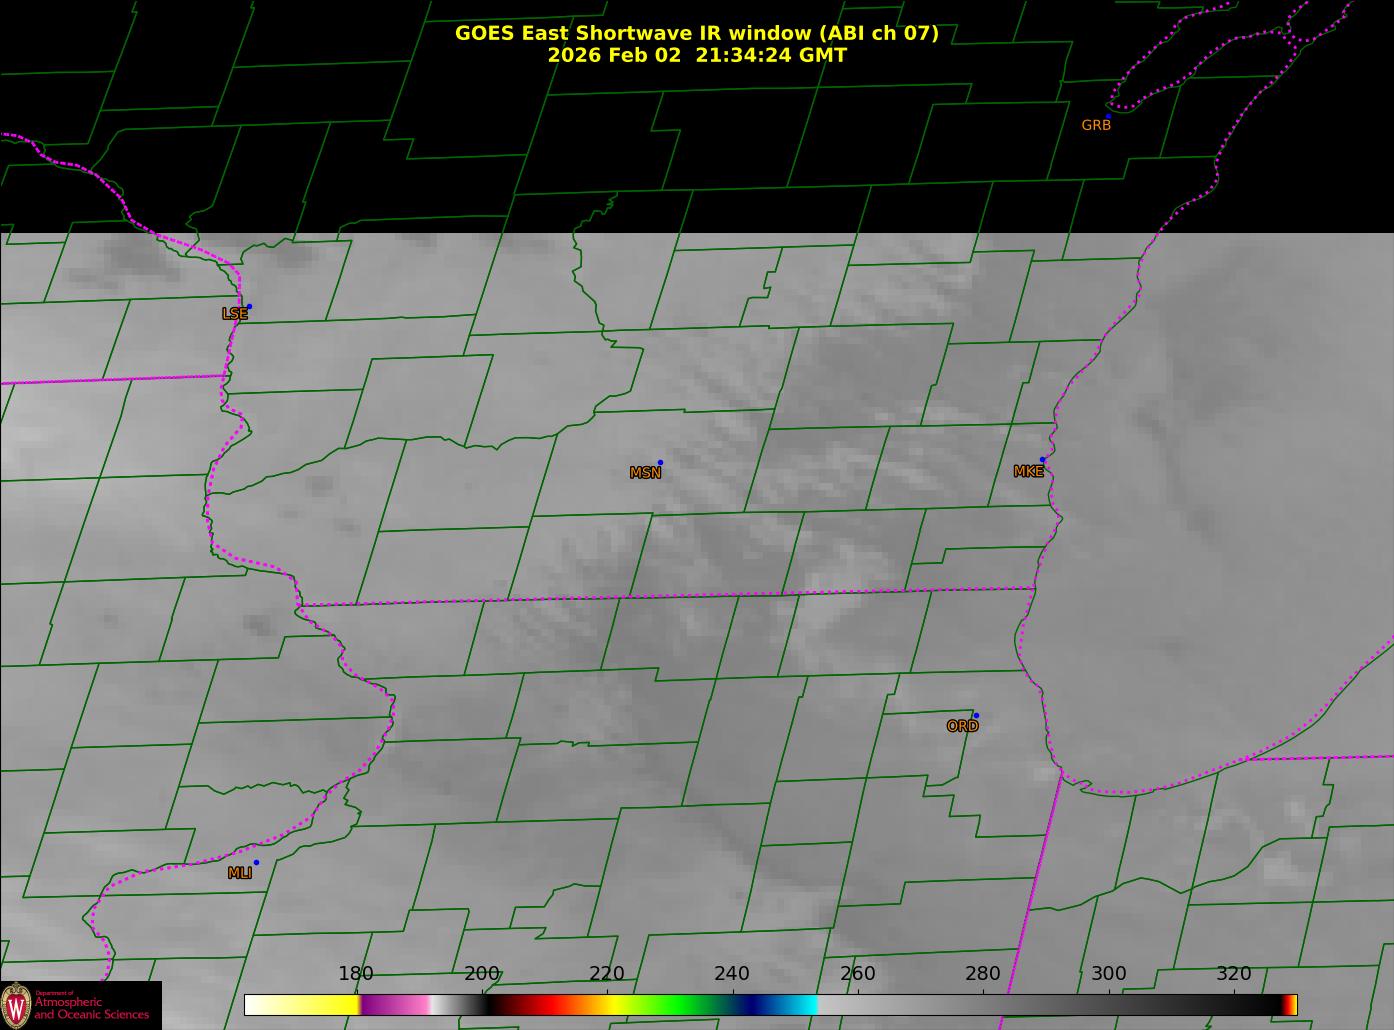Click the 320 tick label on the colorbar
Viewport: 1394px width, 1030px height.
click(x=1233, y=974)
